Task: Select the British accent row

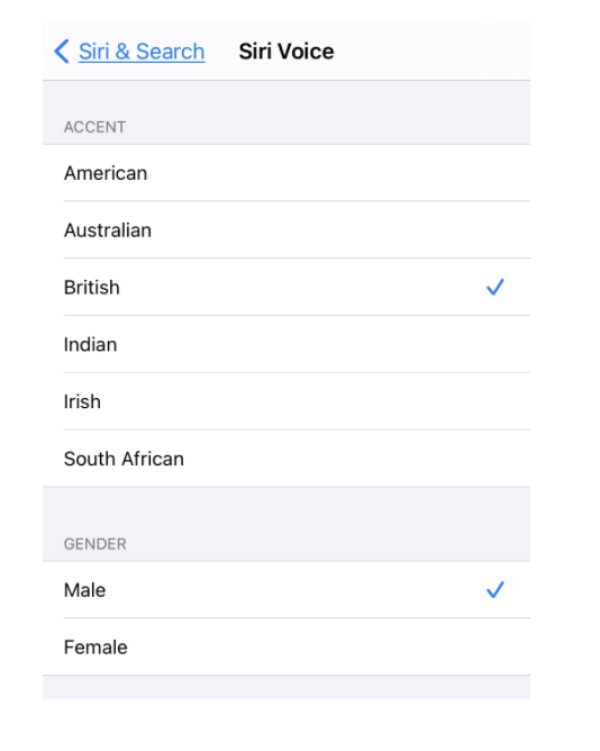Action: 286,287
